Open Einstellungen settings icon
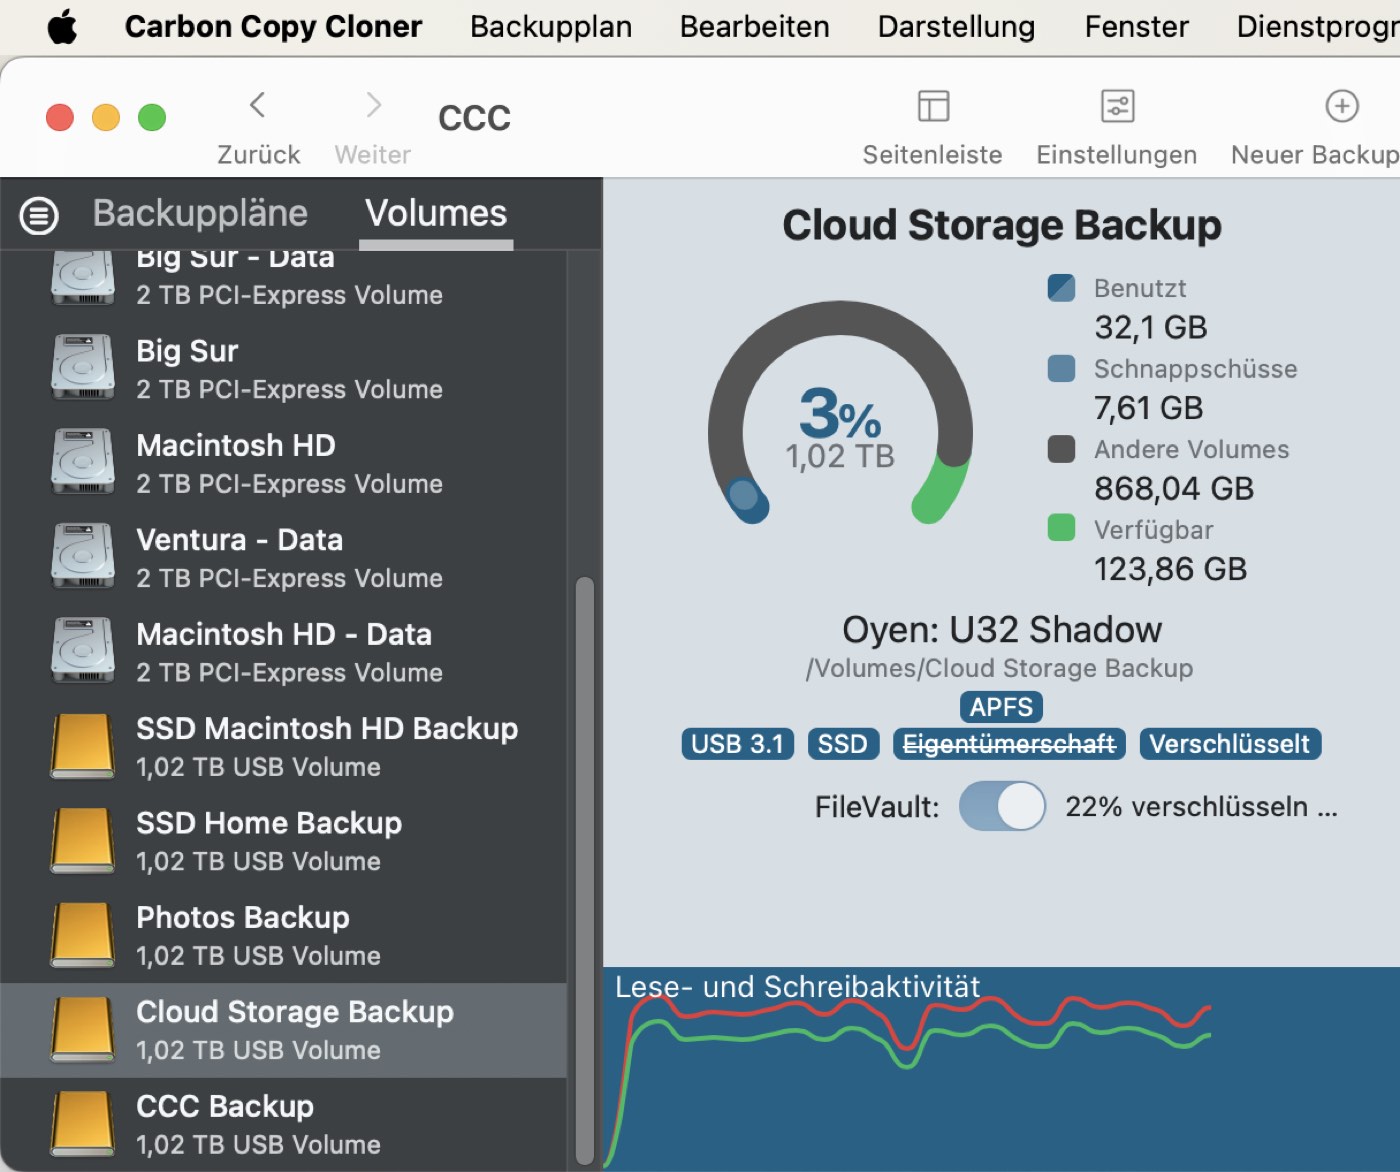This screenshot has height=1172, width=1400. coord(1117,106)
